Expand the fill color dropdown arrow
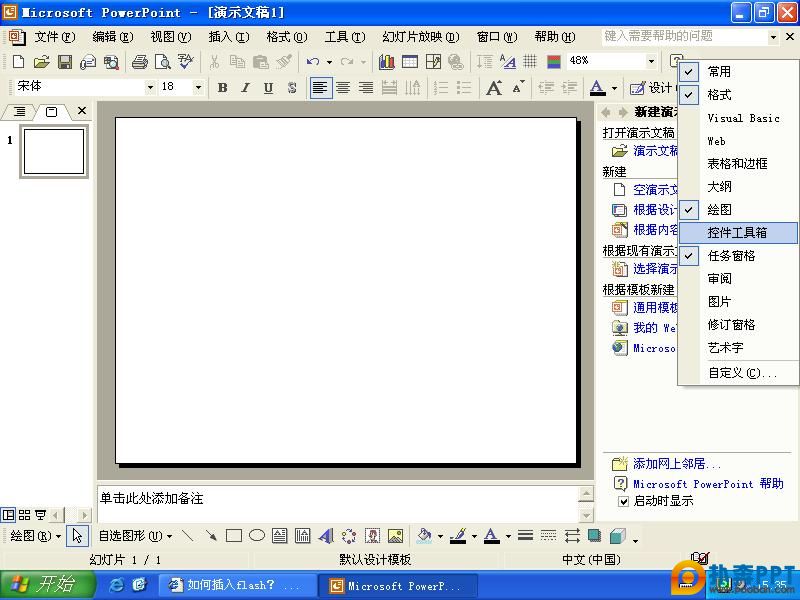800x600 pixels. (440, 536)
